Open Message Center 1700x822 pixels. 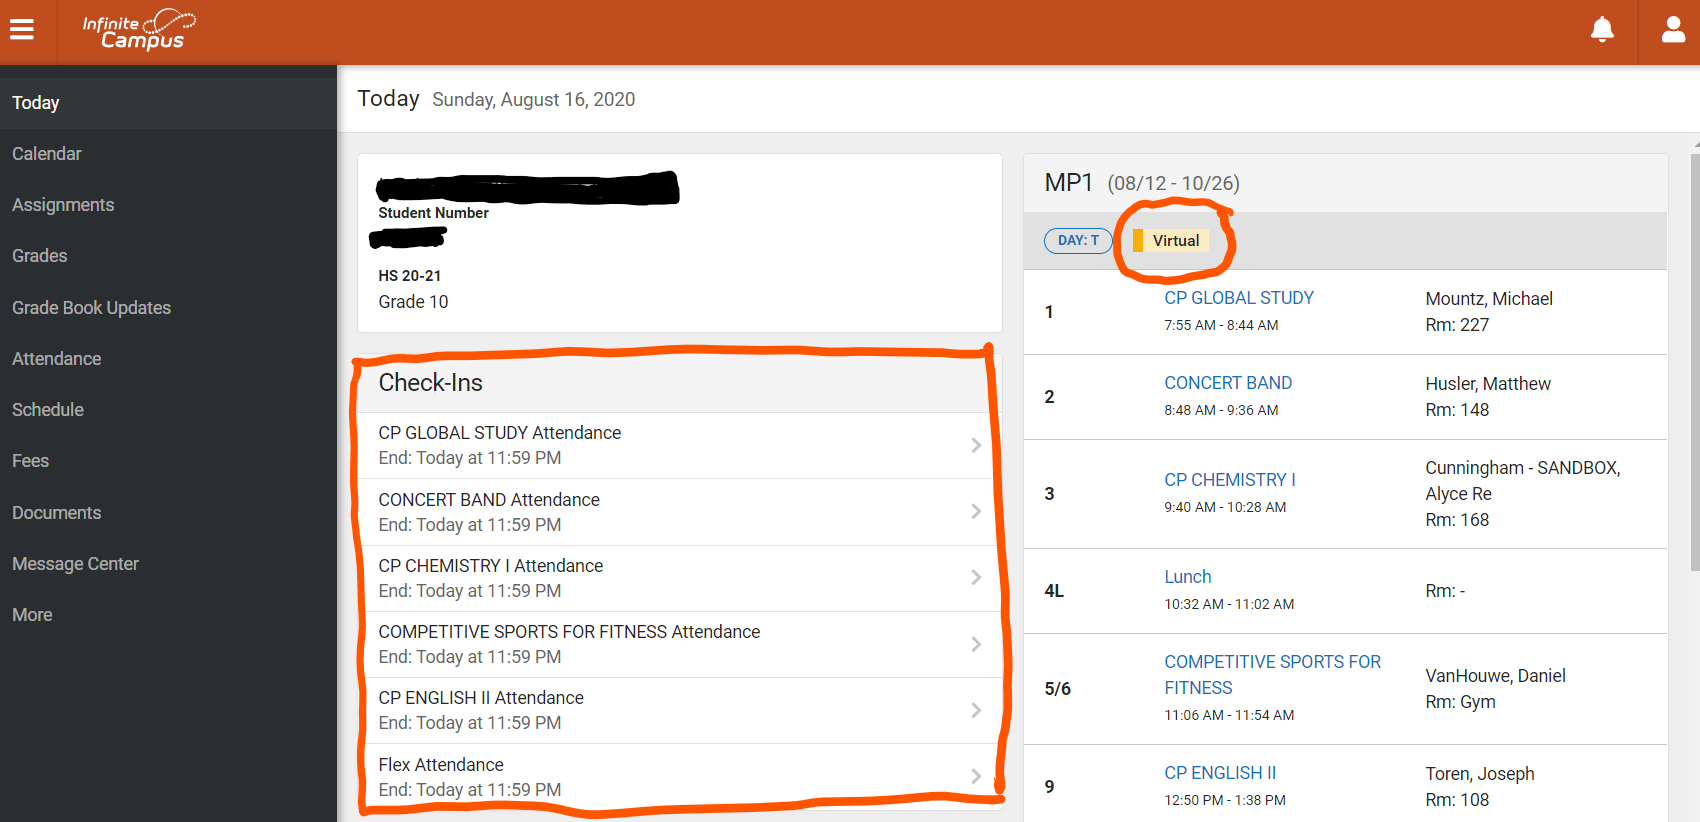coord(168,564)
